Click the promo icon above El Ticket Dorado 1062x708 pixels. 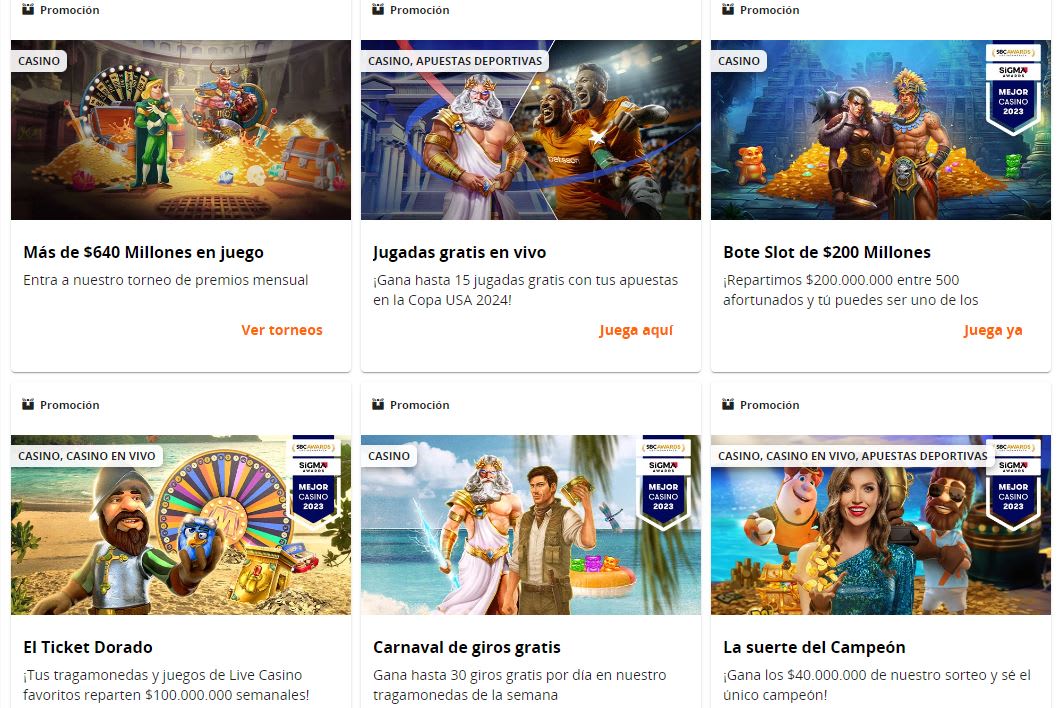(x=28, y=404)
